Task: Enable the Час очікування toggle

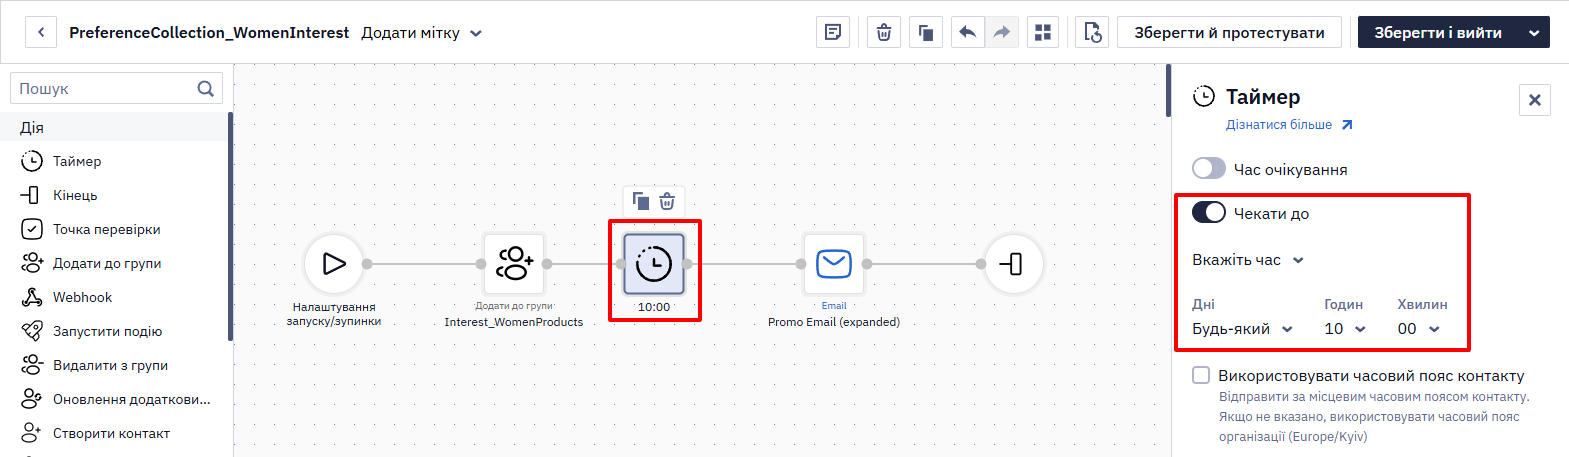Action: click(1209, 169)
